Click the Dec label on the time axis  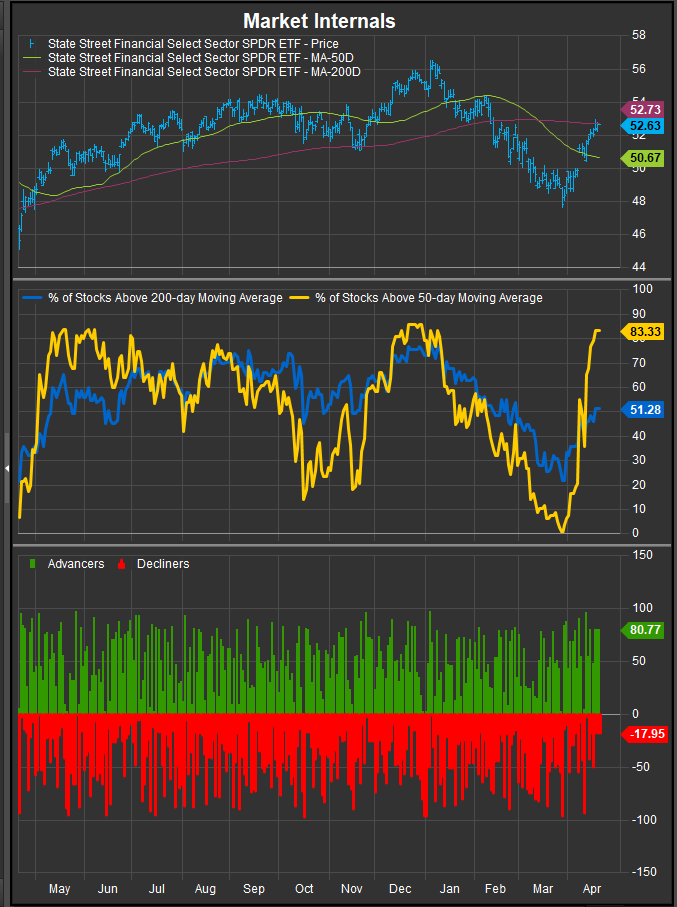click(400, 889)
